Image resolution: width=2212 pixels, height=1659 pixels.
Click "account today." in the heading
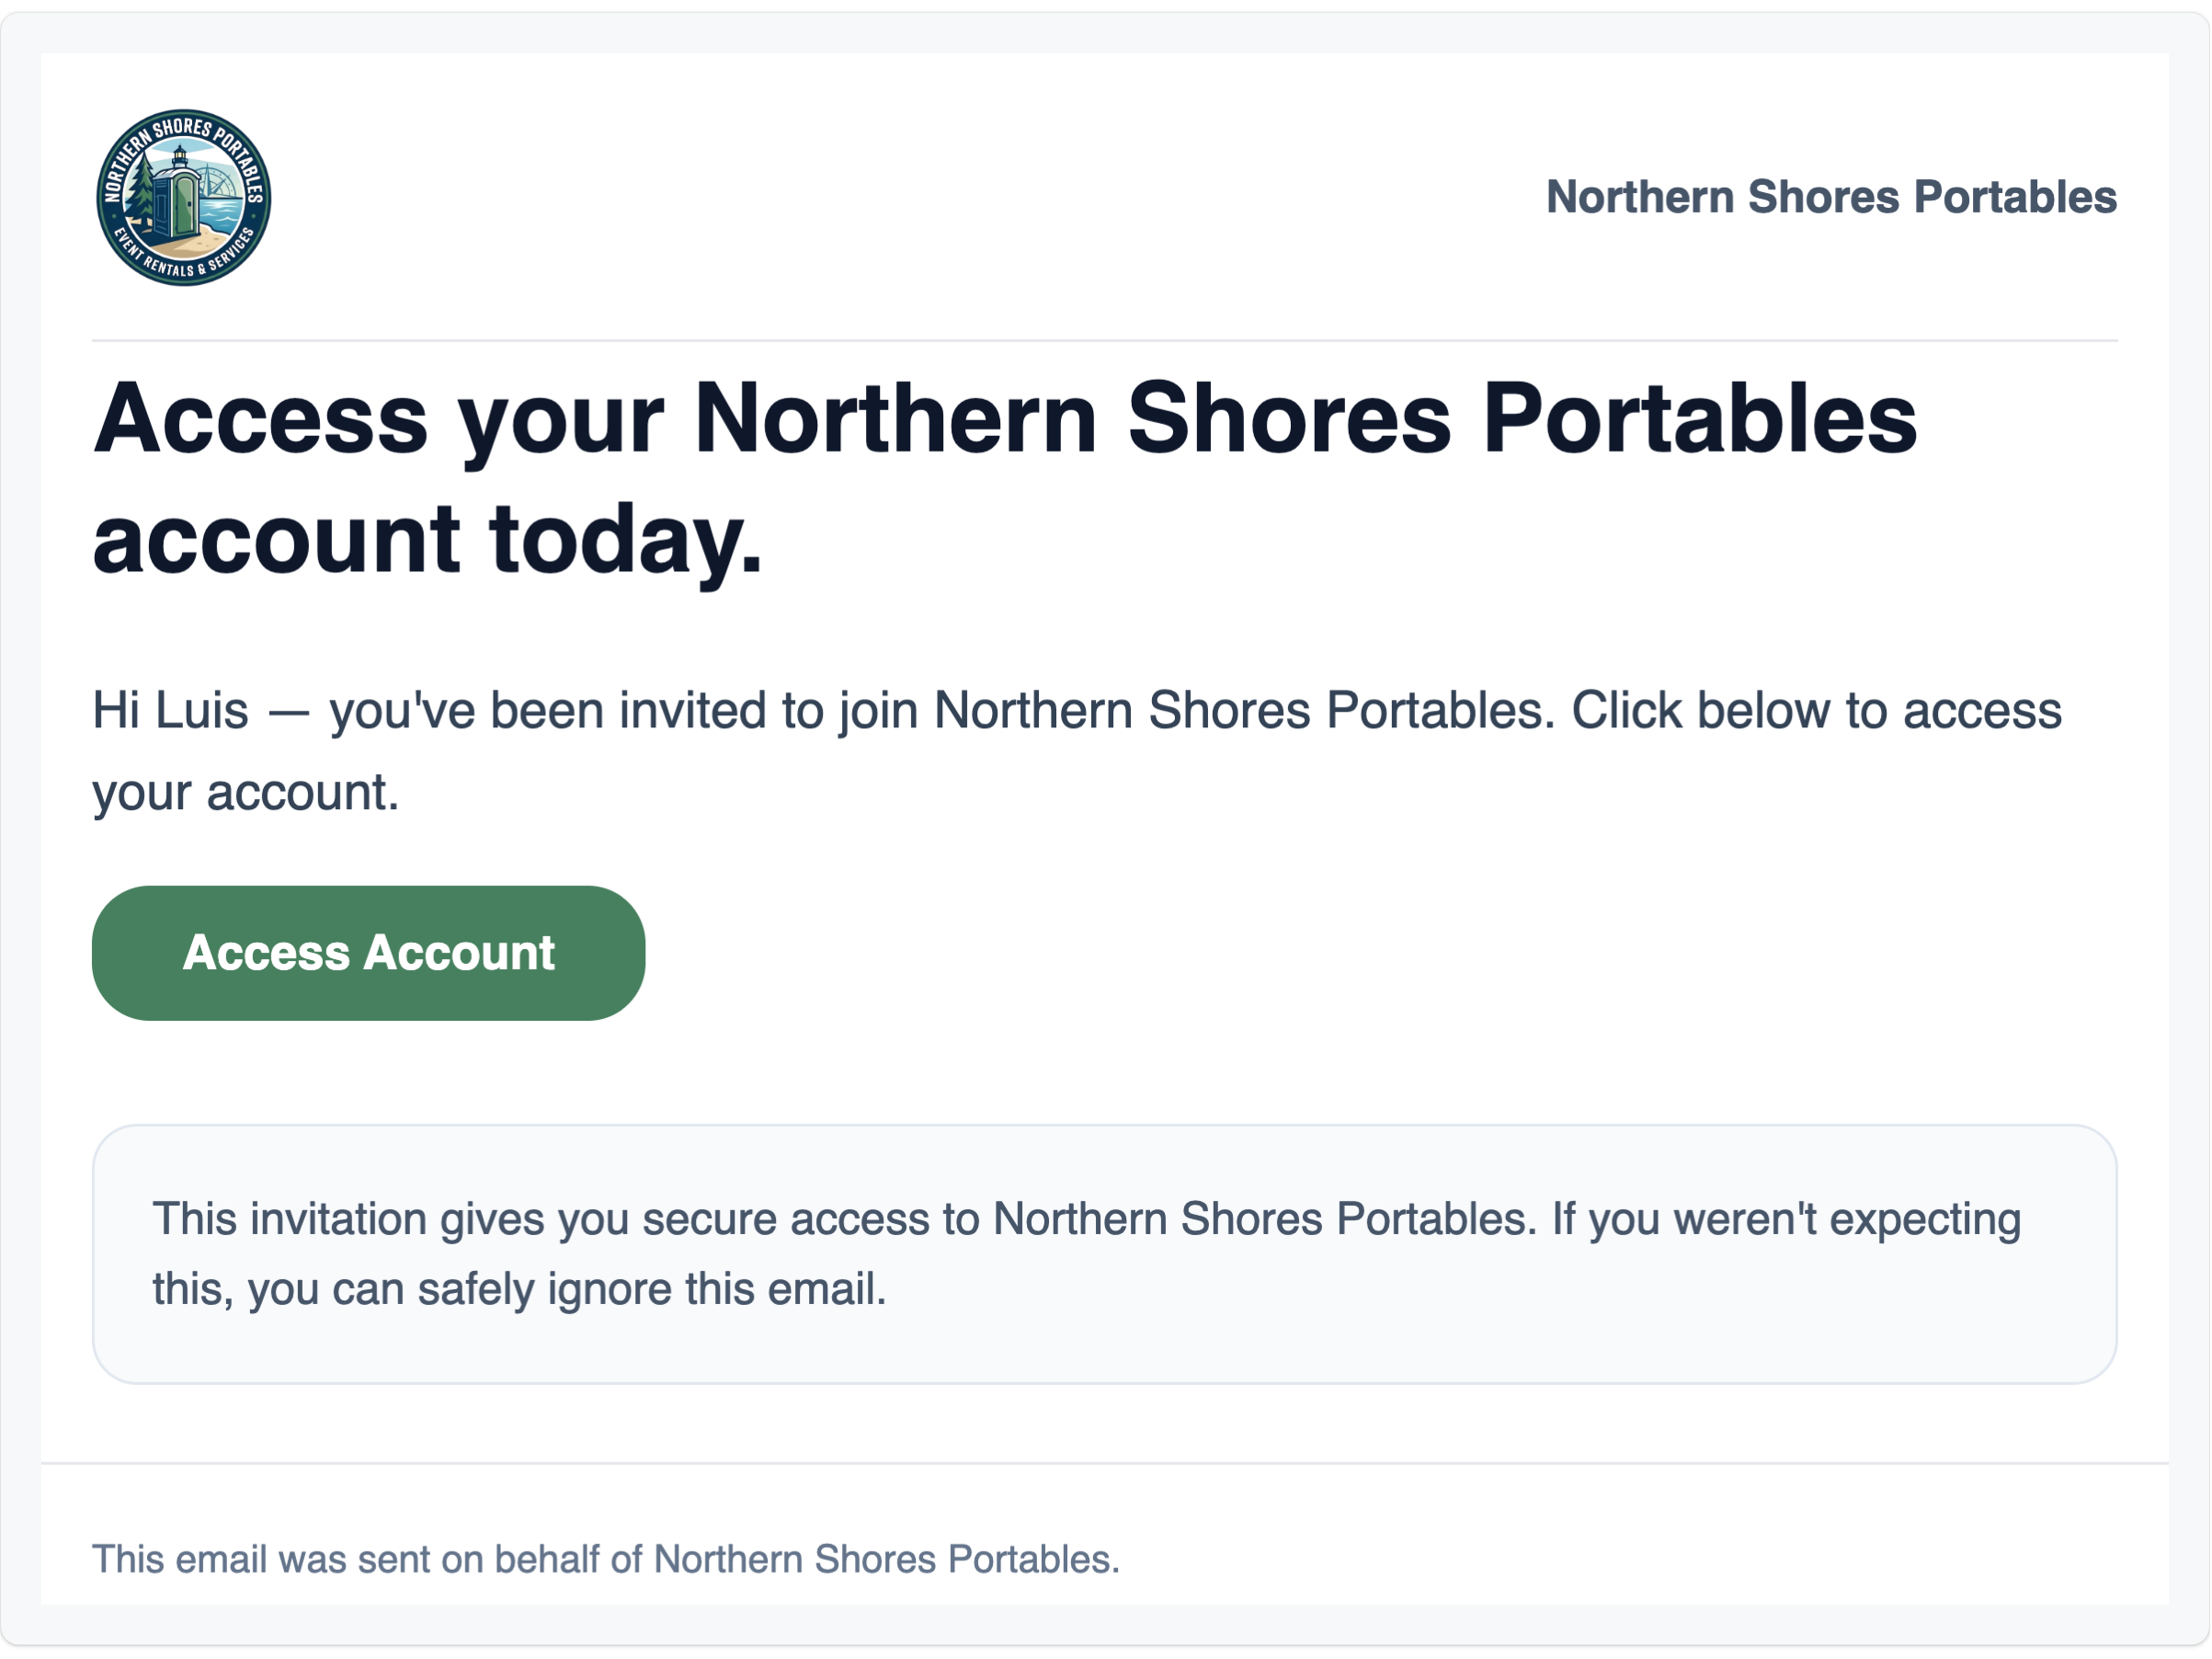pyautogui.click(x=427, y=539)
